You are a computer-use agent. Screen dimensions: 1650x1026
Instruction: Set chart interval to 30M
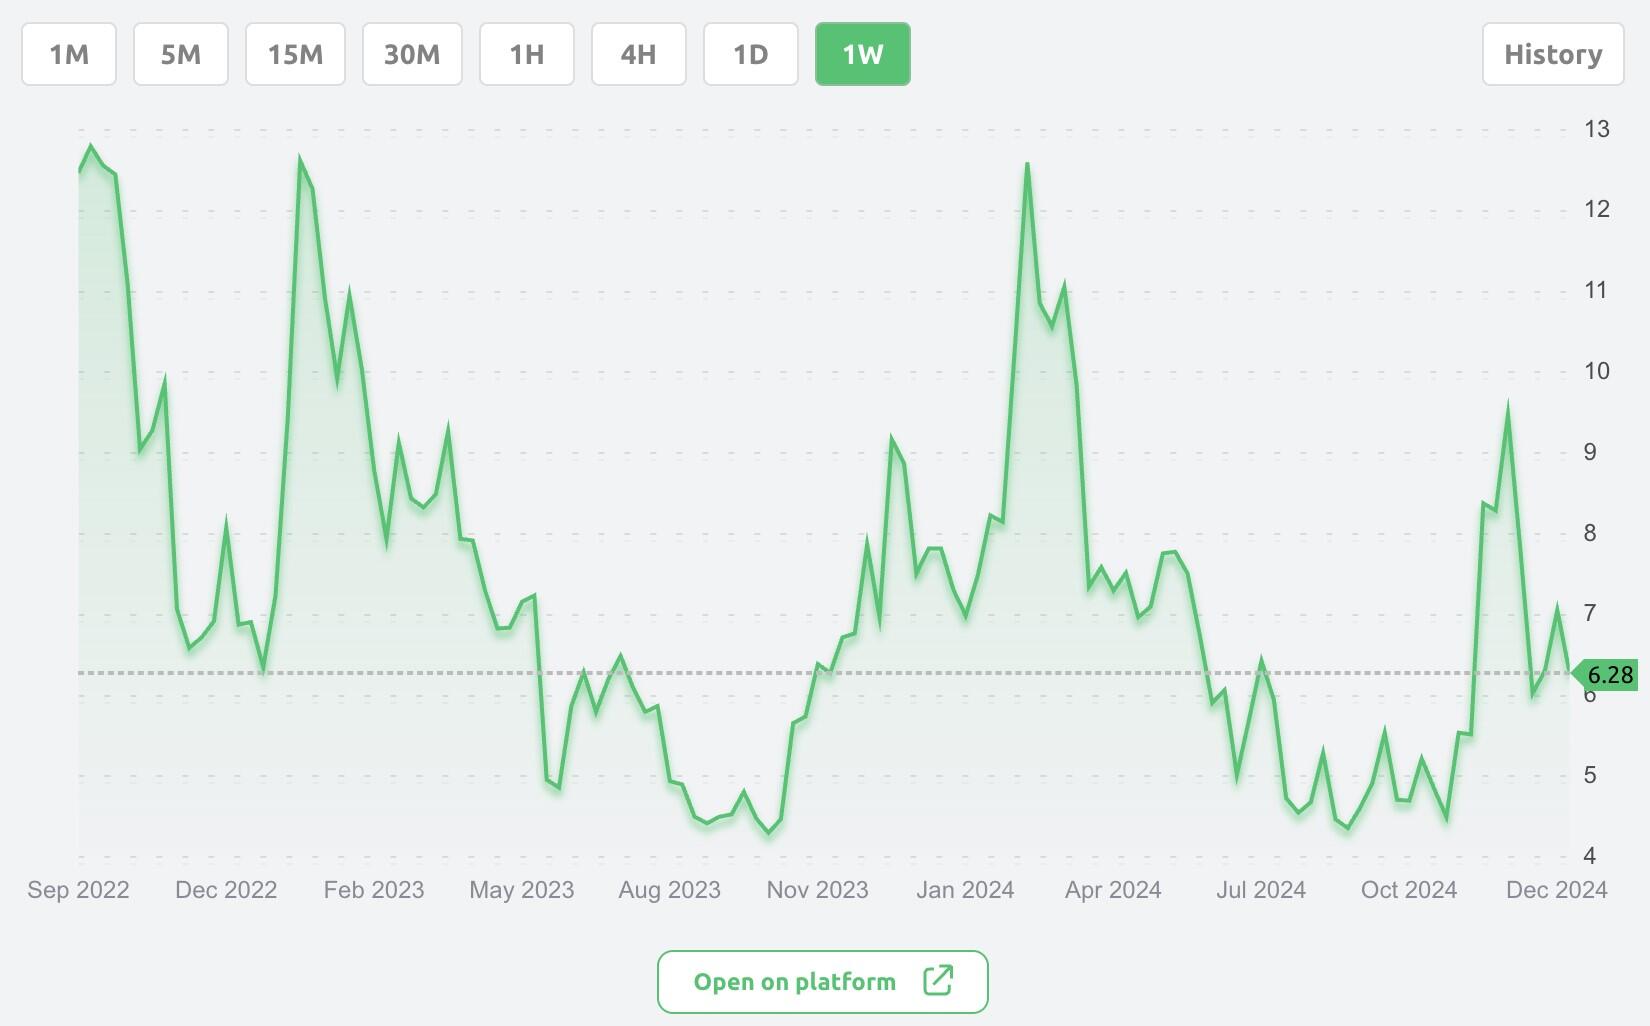pyautogui.click(x=412, y=54)
